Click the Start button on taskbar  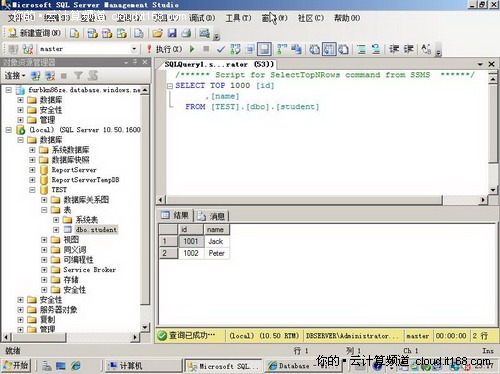16,366
